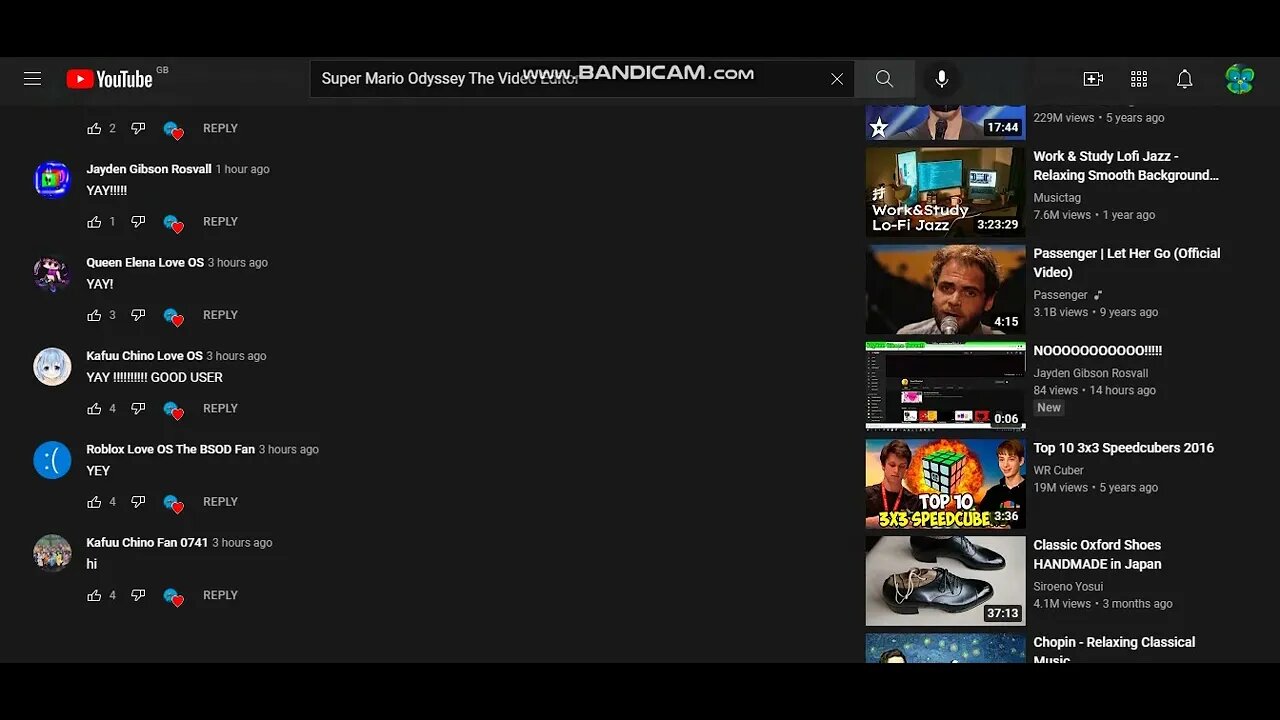Open 'Top 10 3x3 Speedcubers 2016' title
The image size is (1280, 720).
[x=1123, y=448]
